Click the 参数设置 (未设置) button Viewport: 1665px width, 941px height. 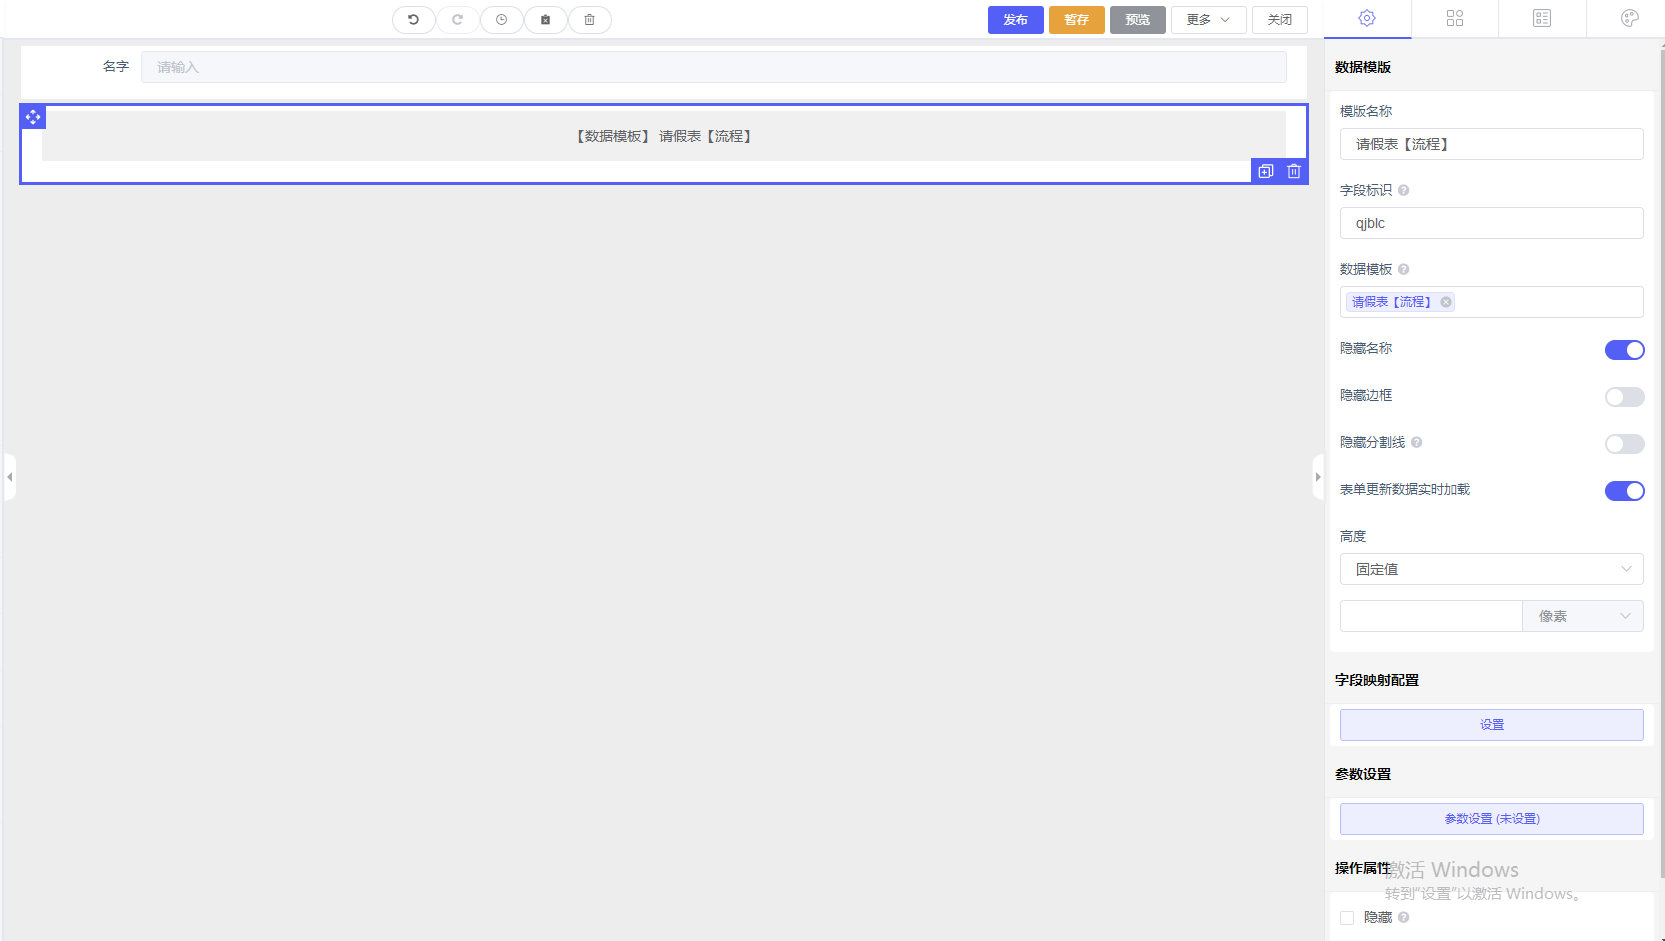point(1491,819)
